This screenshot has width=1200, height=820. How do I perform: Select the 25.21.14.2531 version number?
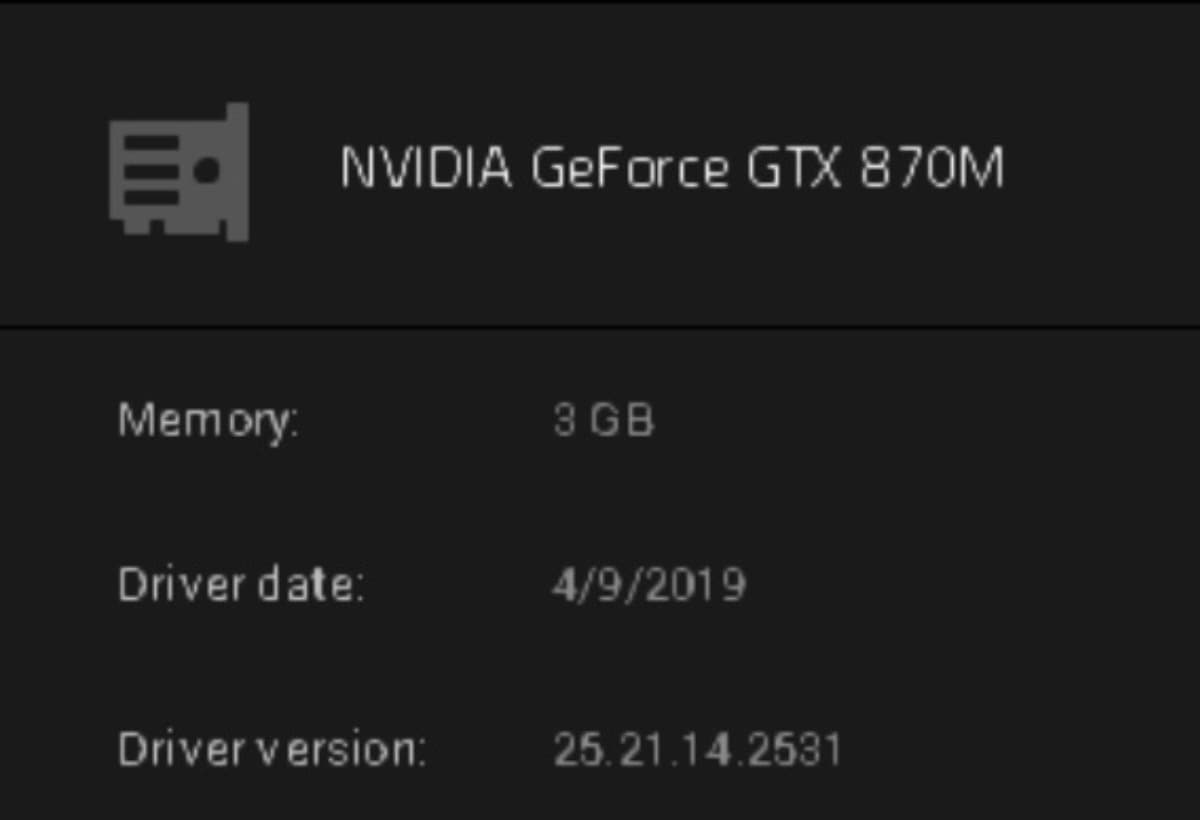coord(697,748)
